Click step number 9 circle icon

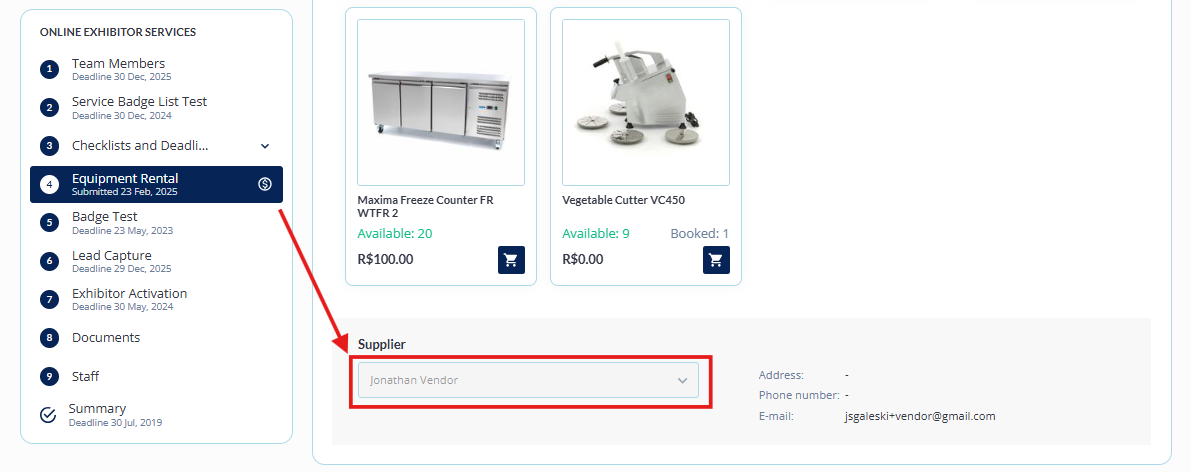pos(49,376)
